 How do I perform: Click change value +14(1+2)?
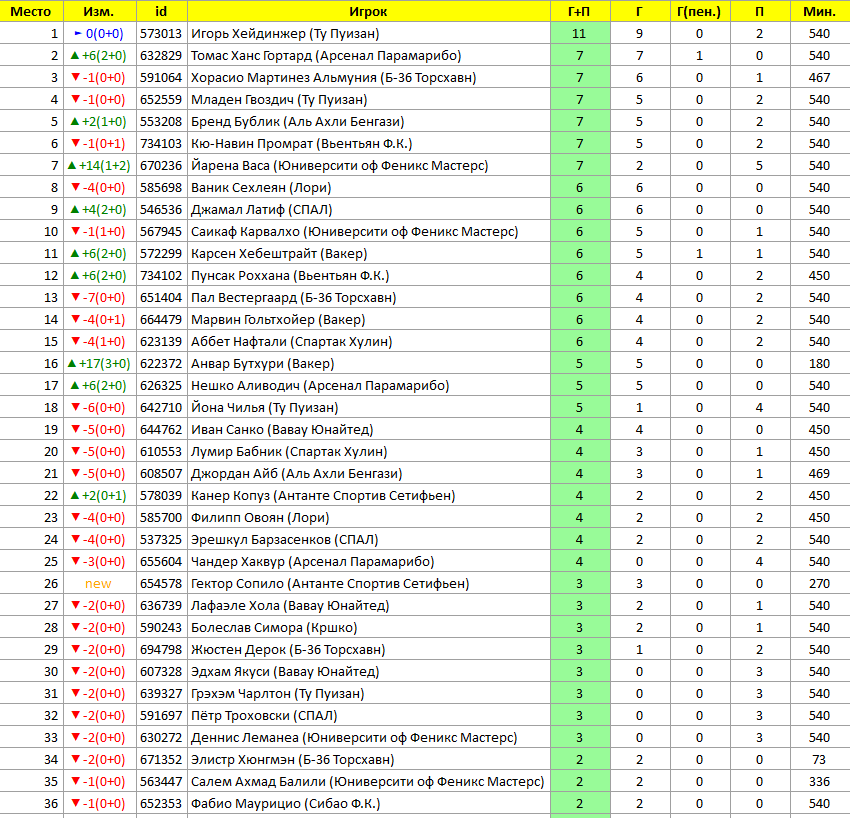[105, 165]
